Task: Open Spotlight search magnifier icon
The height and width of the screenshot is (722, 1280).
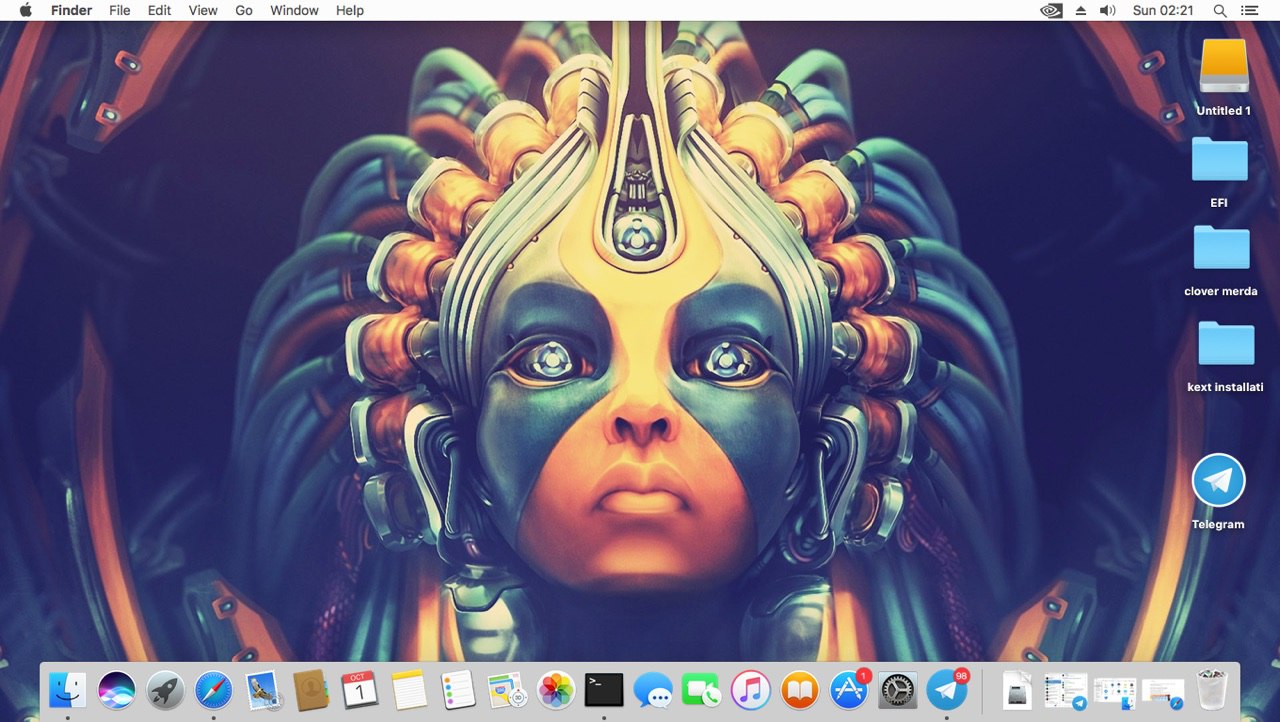Action: pyautogui.click(x=1220, y=10)
